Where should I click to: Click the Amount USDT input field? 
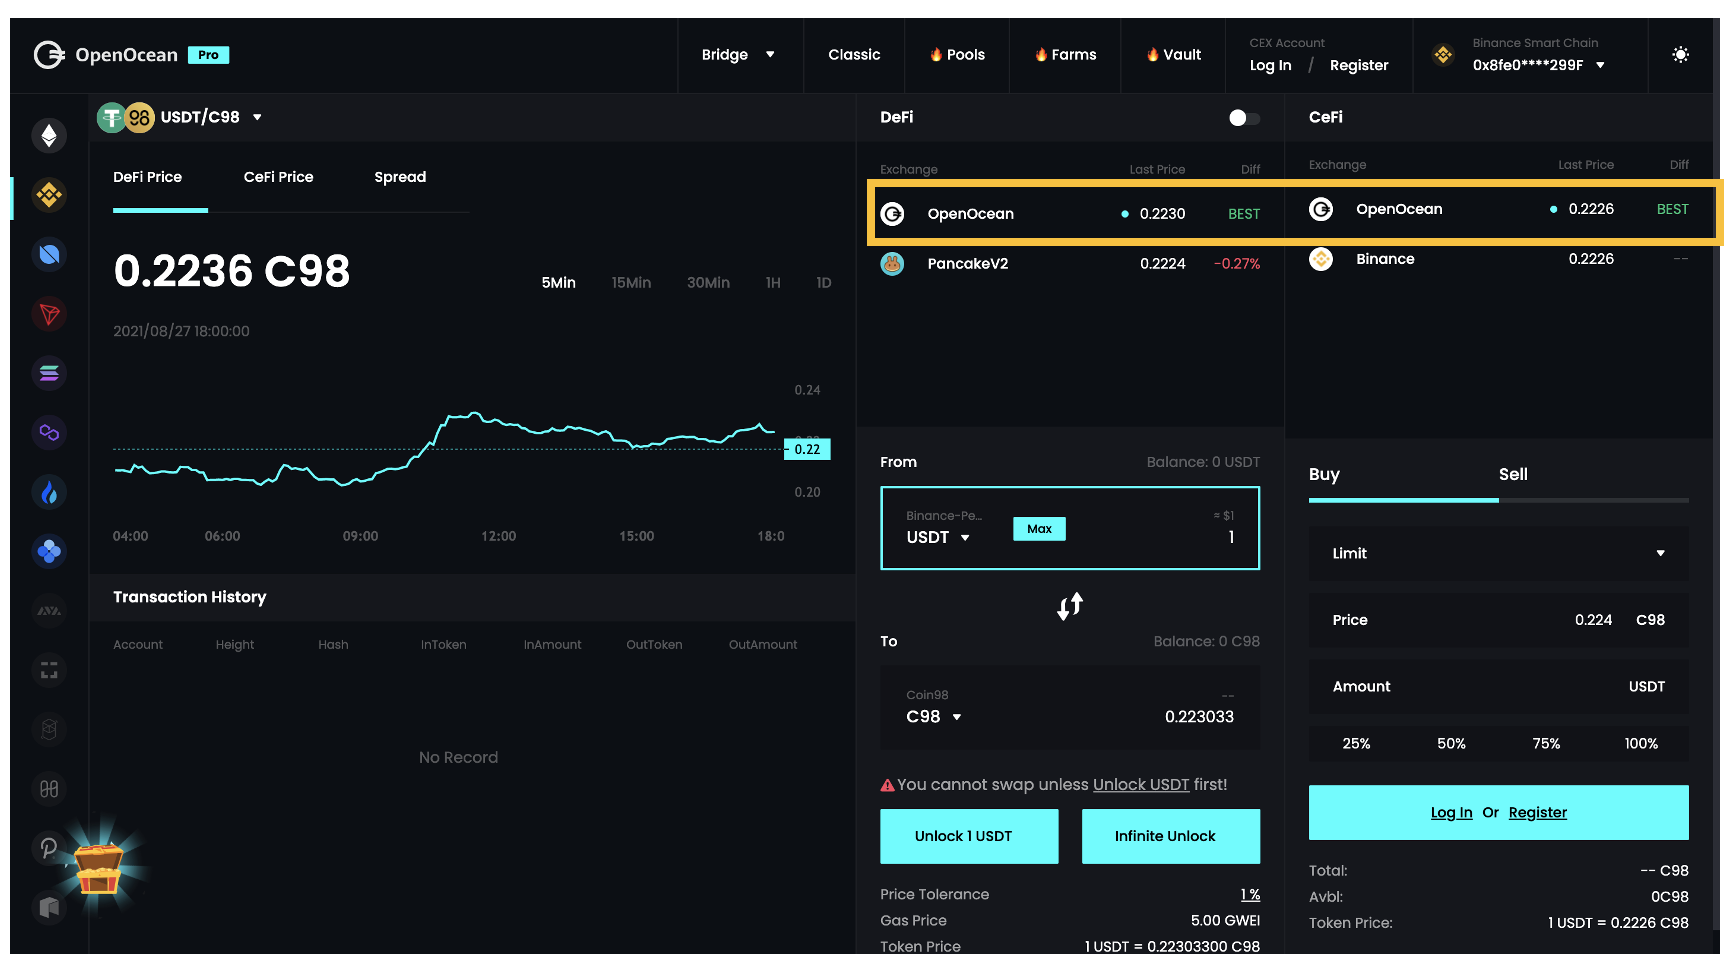(x=1498, y=687)
